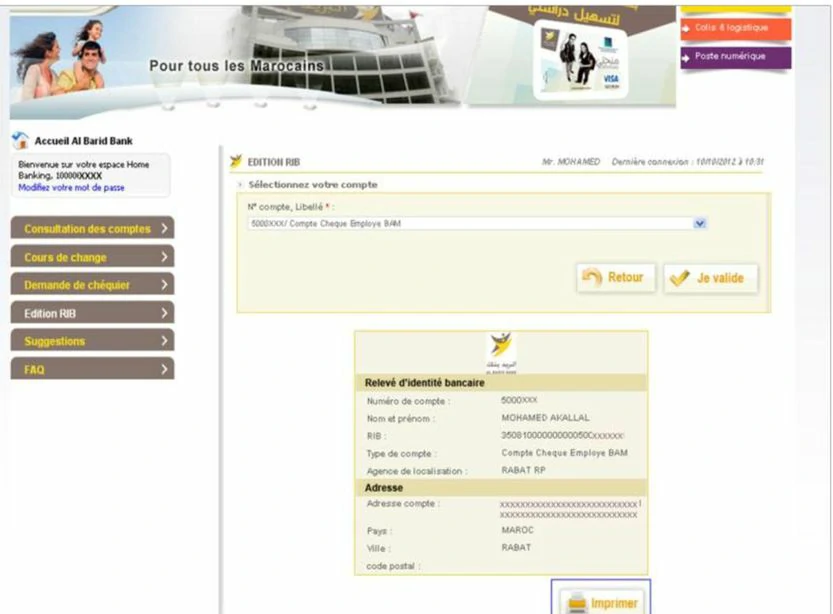Click the Ville value RABAT
This screenshot has height=614, width=833.
pos(516,548)
